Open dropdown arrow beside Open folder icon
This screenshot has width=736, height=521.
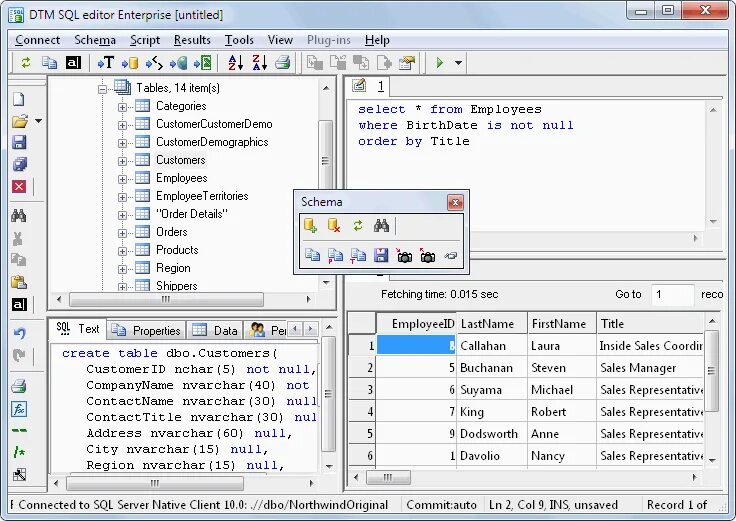pyautogui.click(x=38, y=121)
